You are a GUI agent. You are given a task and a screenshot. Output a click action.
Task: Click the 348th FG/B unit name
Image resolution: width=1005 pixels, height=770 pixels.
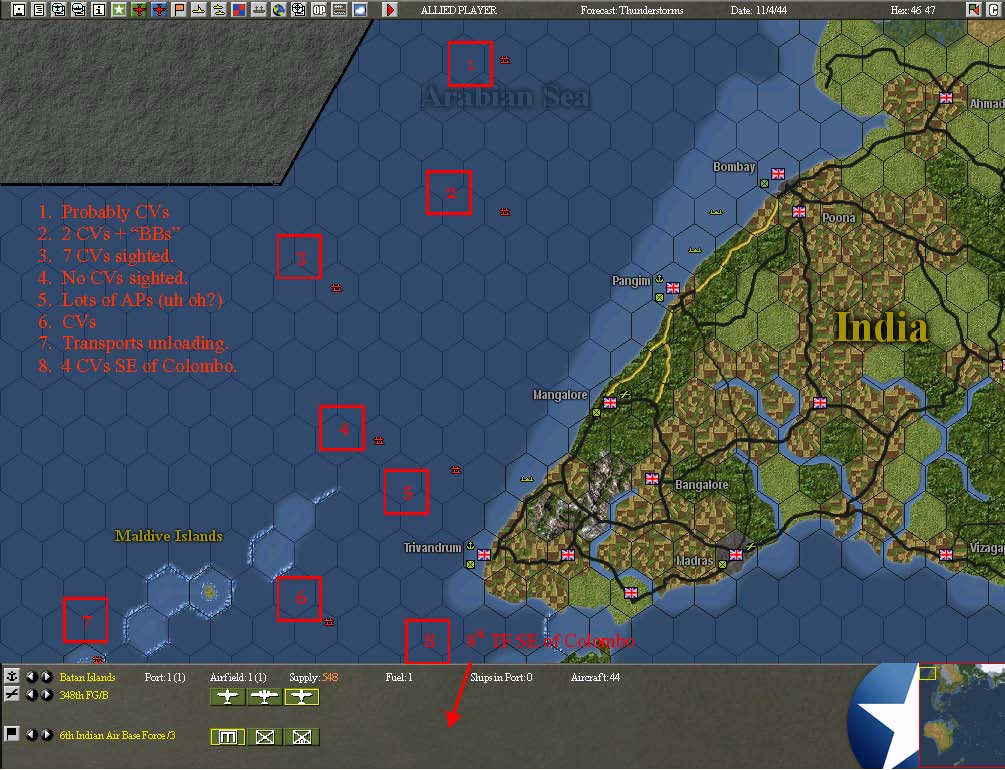pos(84,695)
